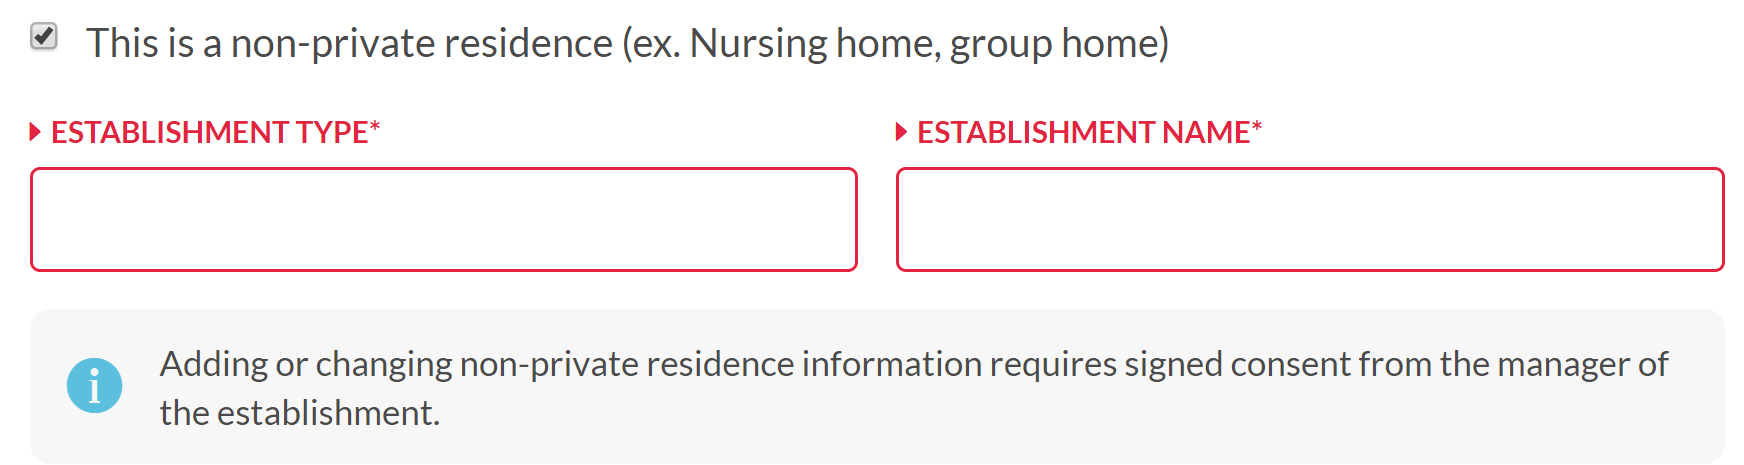The width and height of the screenshot is (1744, 465).
Task: Click the word 'TYPE' in the left label
Action: click(332, 132)
